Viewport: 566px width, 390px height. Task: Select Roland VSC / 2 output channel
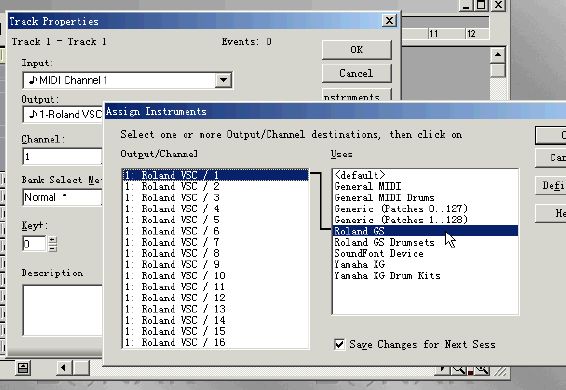click(215, 186)
